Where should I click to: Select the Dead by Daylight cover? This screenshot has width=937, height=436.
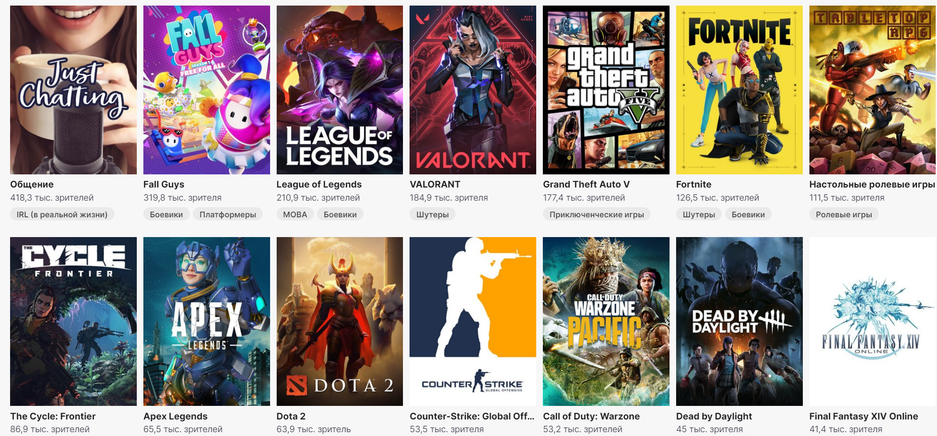pos(739,321)
